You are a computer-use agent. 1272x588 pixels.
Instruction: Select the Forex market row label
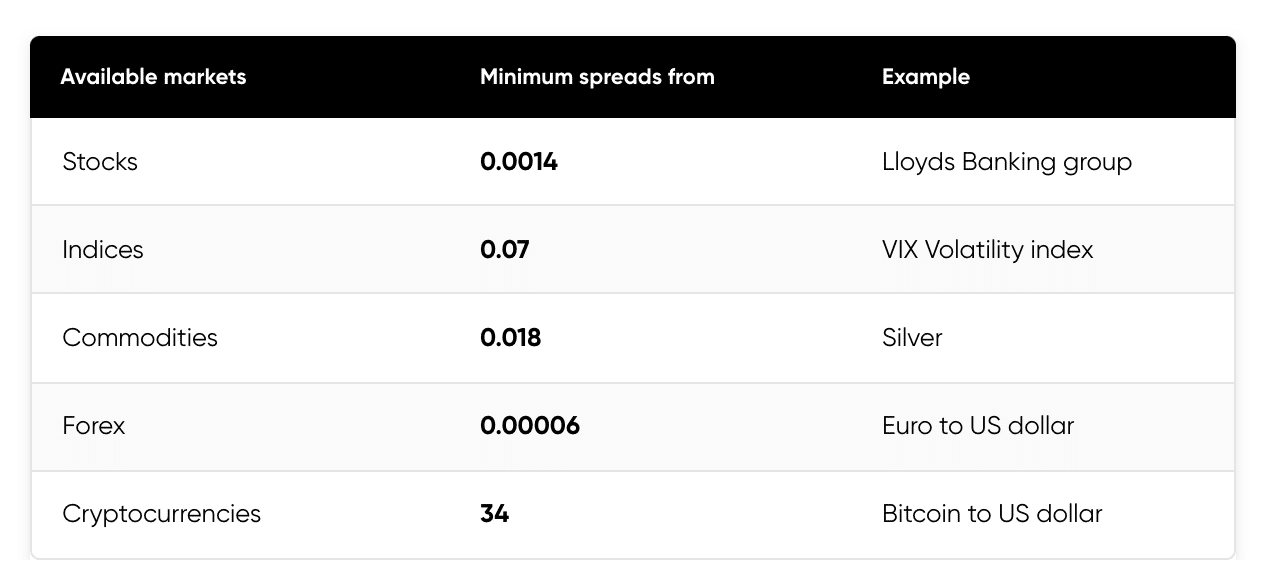94,426
